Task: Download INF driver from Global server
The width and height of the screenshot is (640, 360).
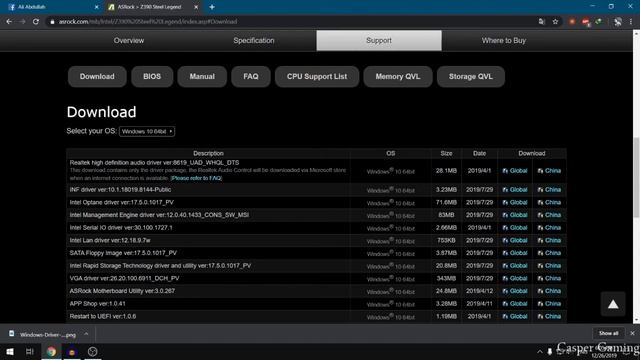Action: point(515,190)
